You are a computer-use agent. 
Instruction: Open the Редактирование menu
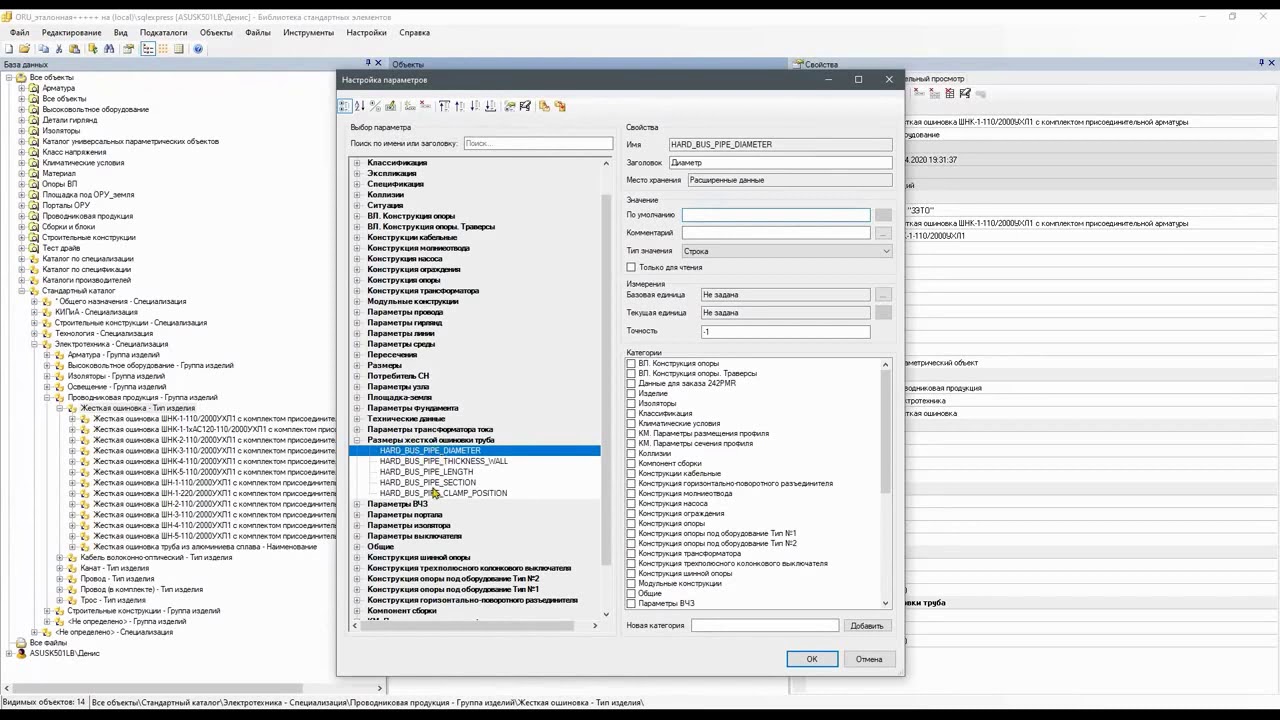pos(71,32)
